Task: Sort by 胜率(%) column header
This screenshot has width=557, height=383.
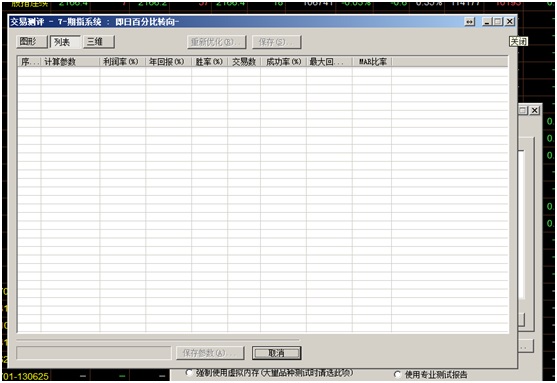Action: (x=210, y=62)
